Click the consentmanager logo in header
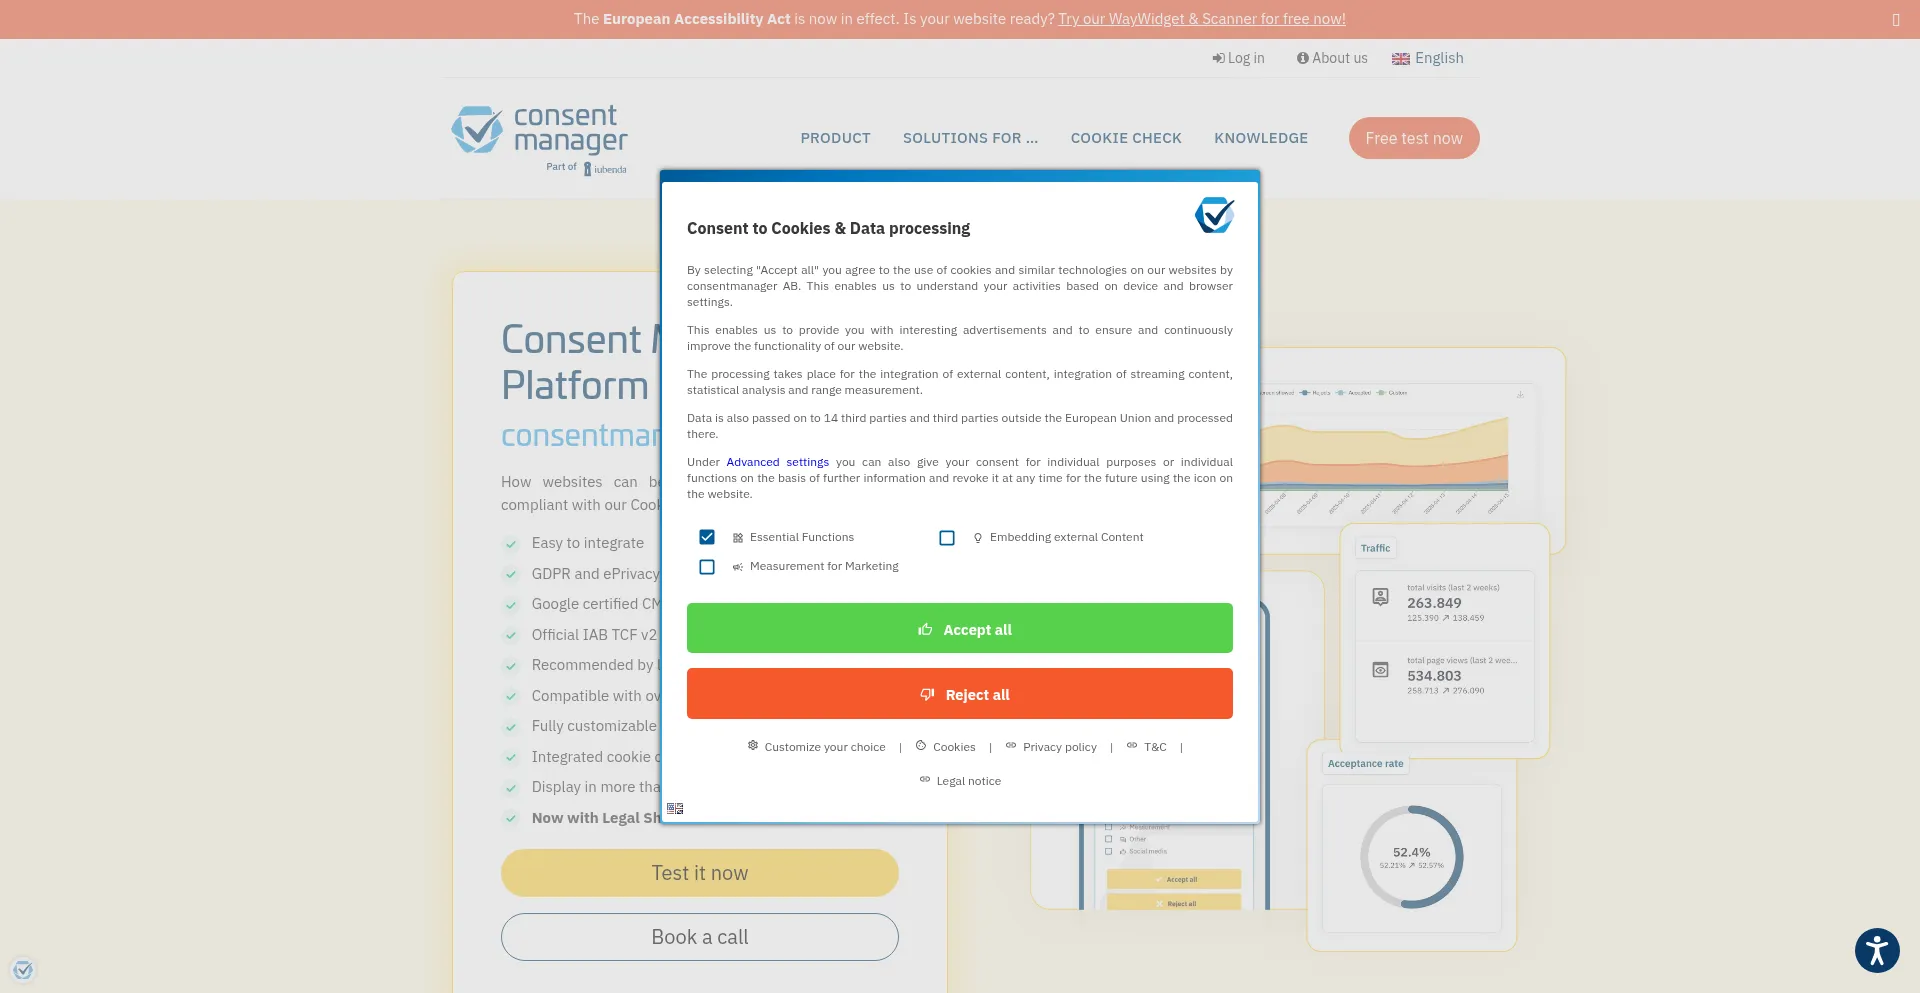Screen dimensions: 1920x993 click(540, 138)
